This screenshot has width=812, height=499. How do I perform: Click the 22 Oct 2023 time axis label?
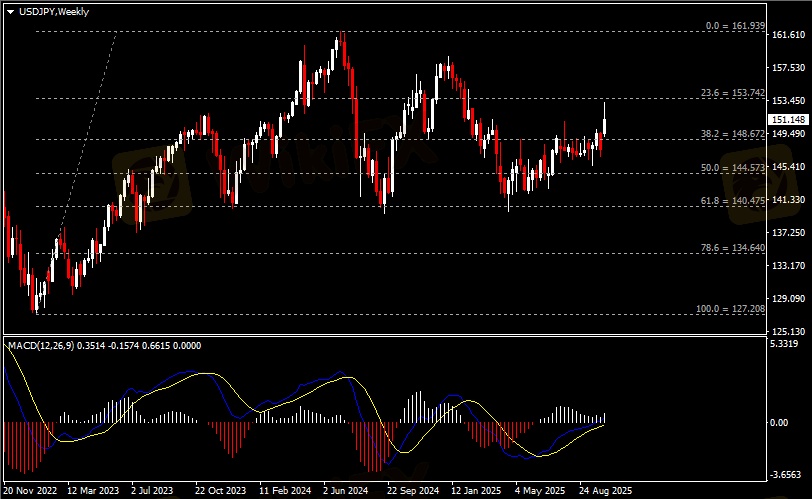pyautogui.click(x=220, y=491)
